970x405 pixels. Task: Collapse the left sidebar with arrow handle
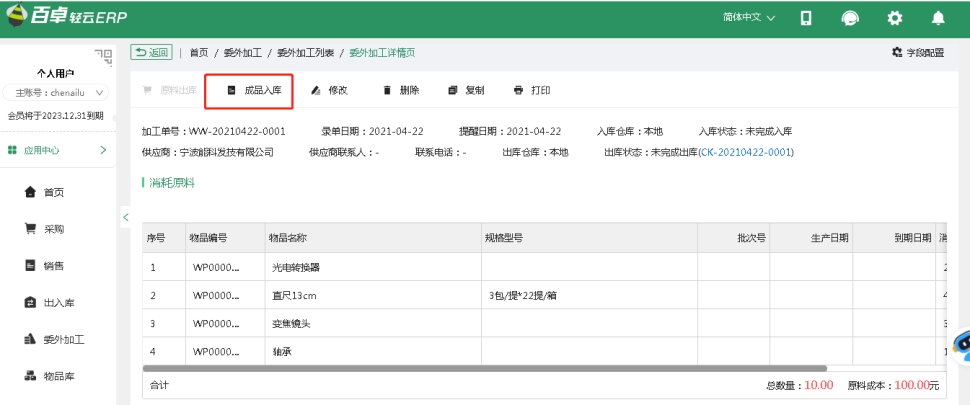click(125, 217)
